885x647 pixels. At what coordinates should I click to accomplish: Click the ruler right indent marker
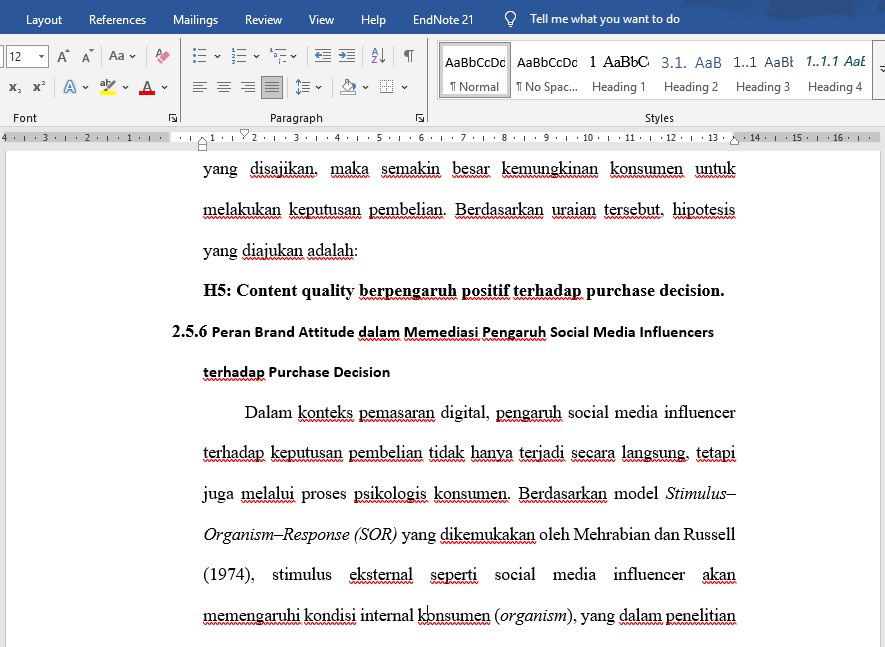(734, 141)
